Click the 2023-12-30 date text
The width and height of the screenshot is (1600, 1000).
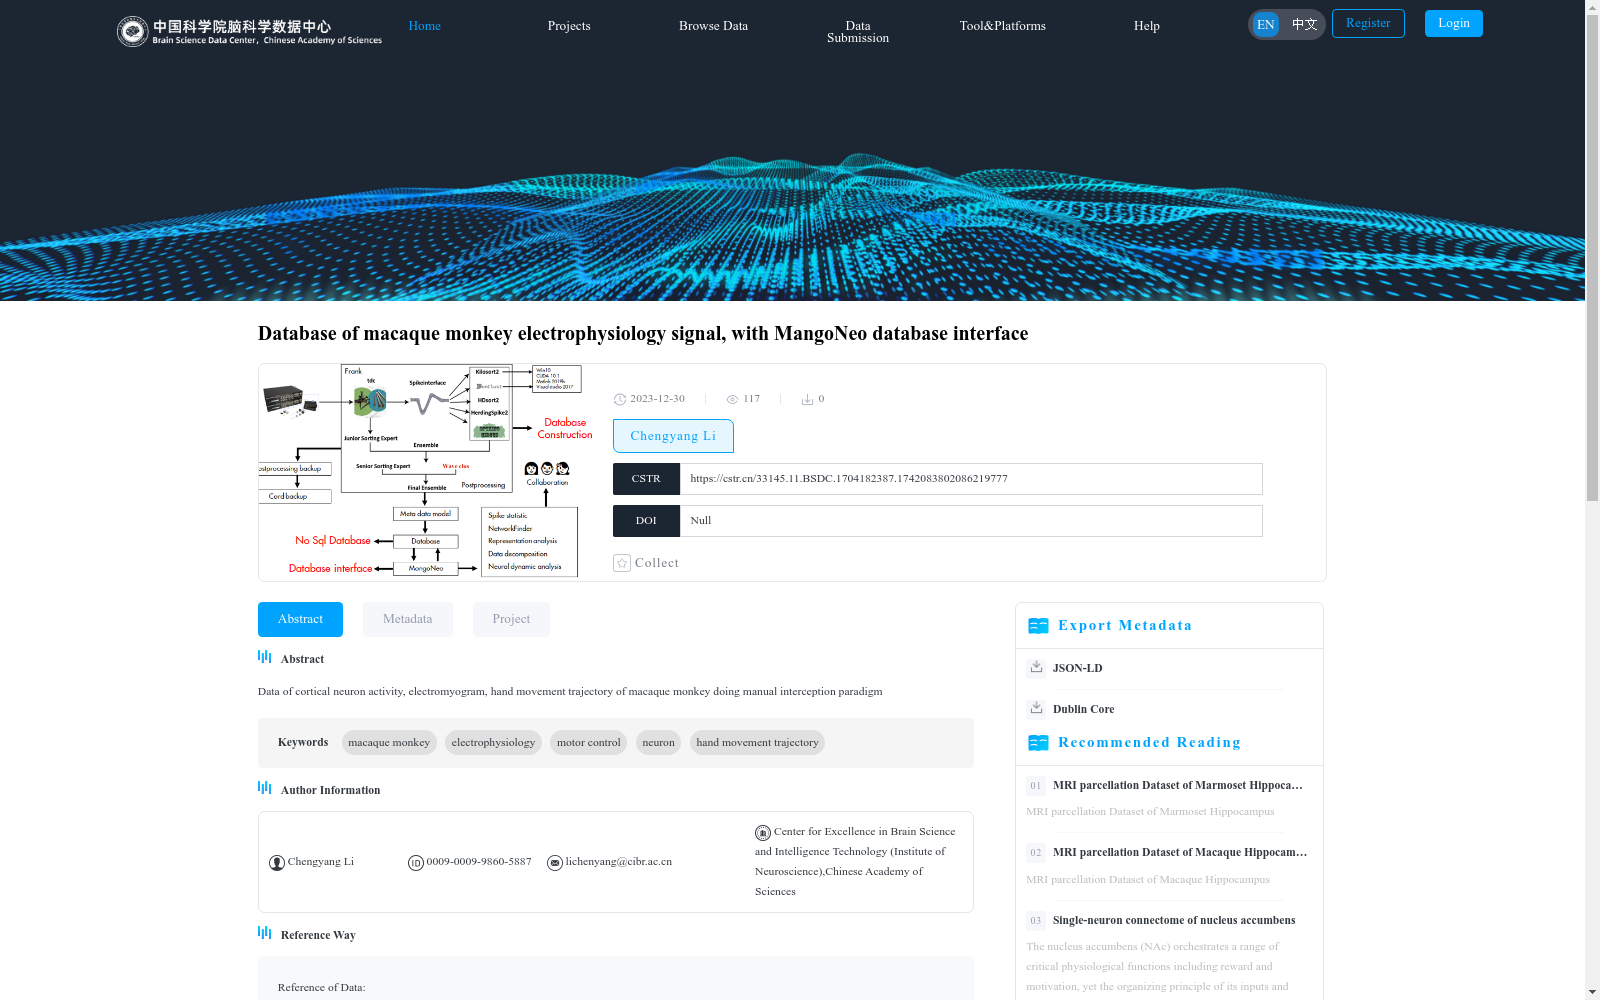(x=657, y=399)
